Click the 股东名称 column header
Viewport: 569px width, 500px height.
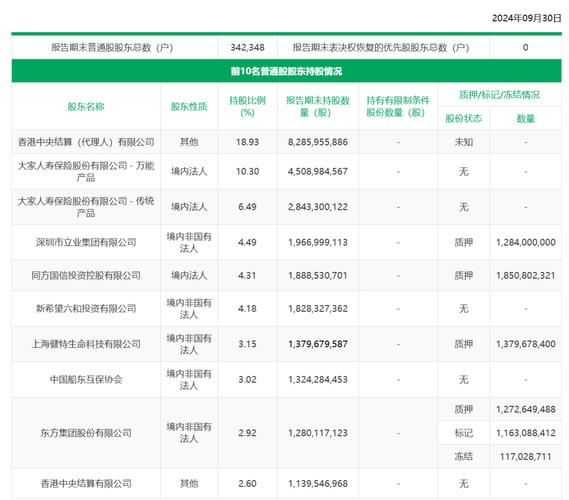point(86,107)
